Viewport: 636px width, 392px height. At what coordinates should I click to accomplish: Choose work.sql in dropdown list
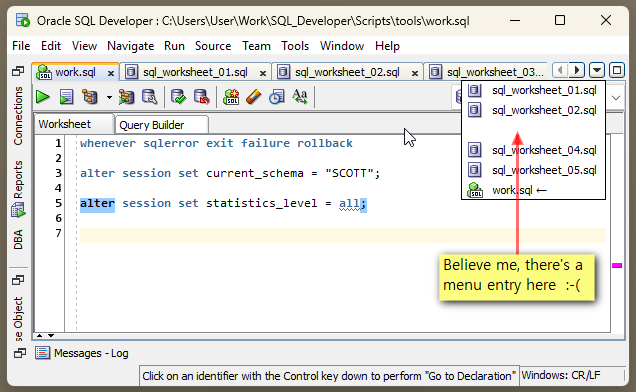point(533,190)
